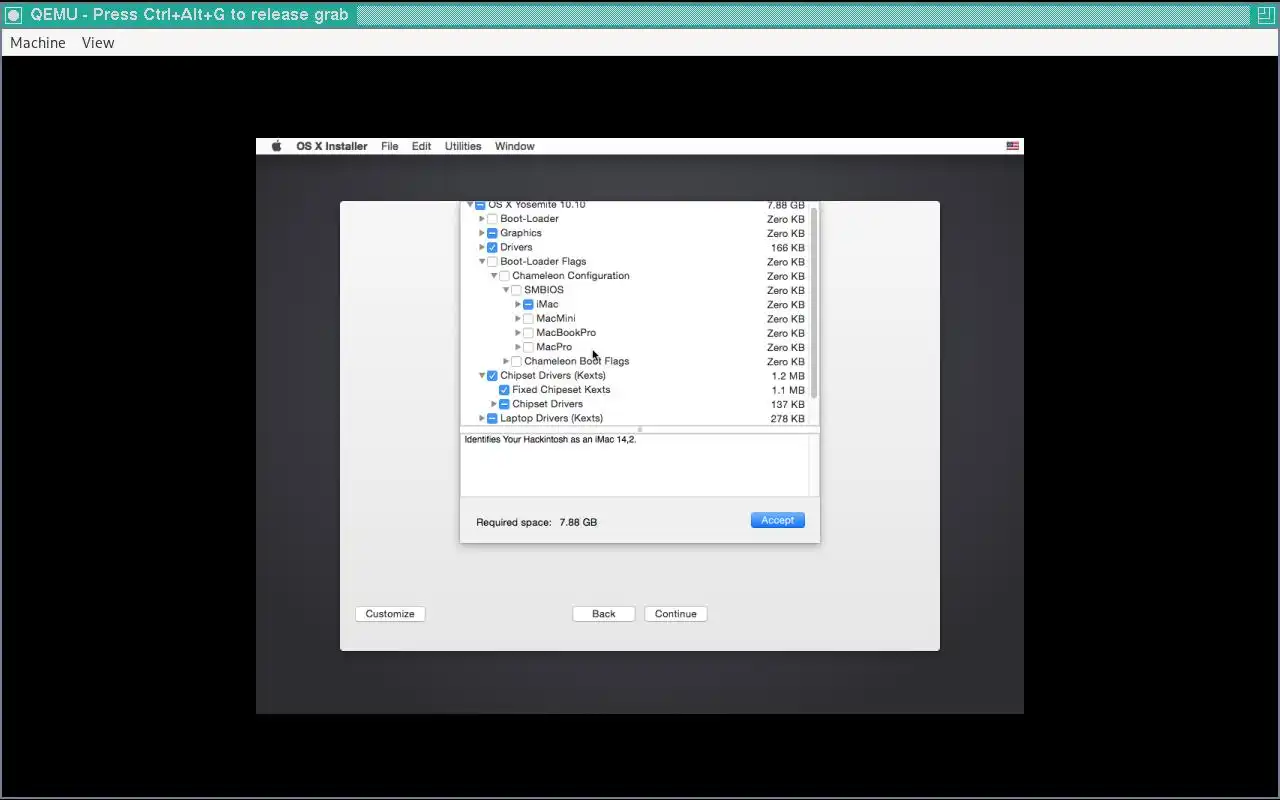
Task: Enable the Boot-Loader Flags checkbox
Action: (x=492, y=262)
